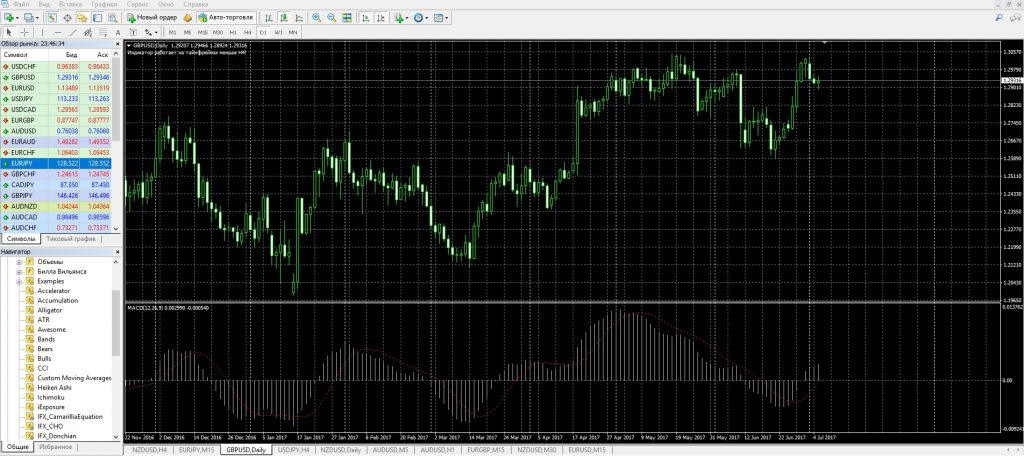This screenshot has width=1024, height=456.
Task: Toggle the Navigator window star-folder icon
Action: click(82, 18)
